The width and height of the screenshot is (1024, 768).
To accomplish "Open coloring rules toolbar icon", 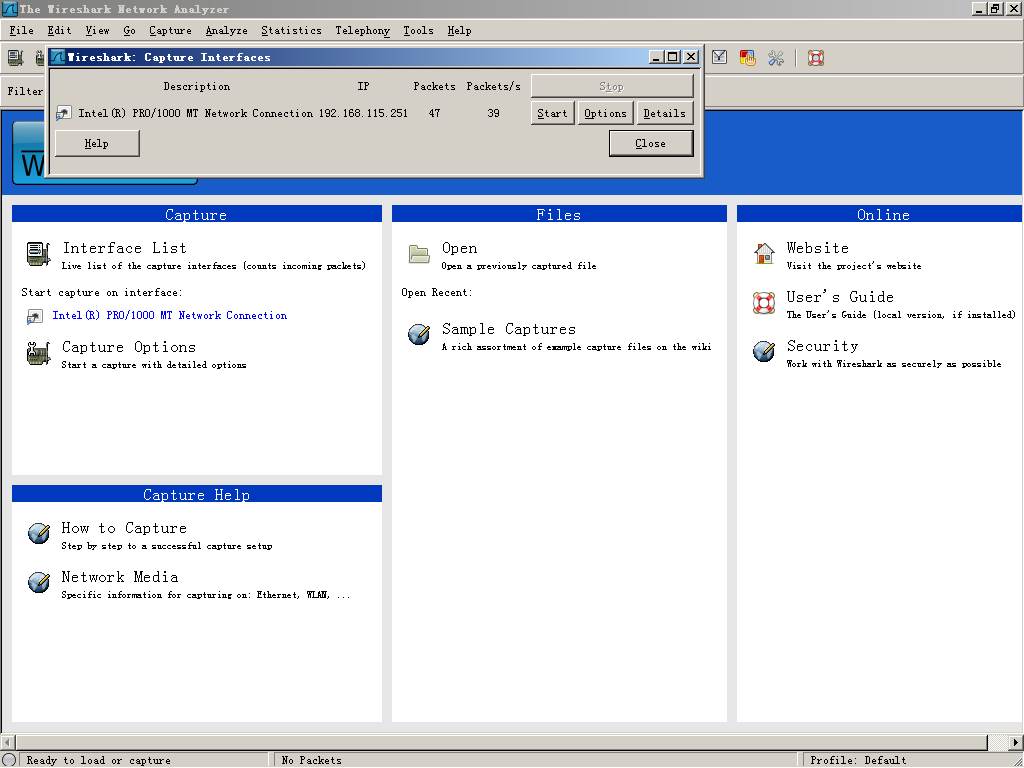I will [747, 58].
